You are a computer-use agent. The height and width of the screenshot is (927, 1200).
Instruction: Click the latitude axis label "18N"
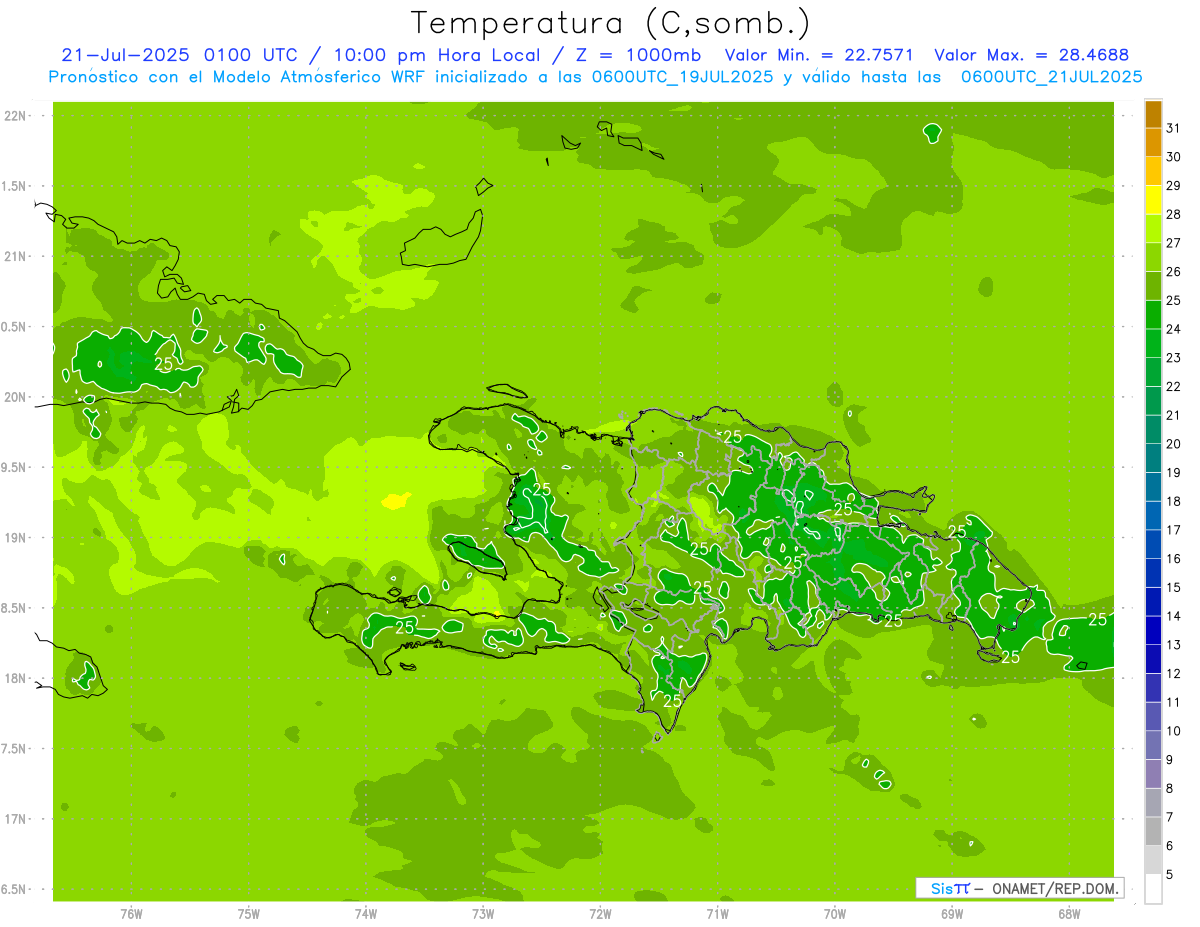pos(16,678)
